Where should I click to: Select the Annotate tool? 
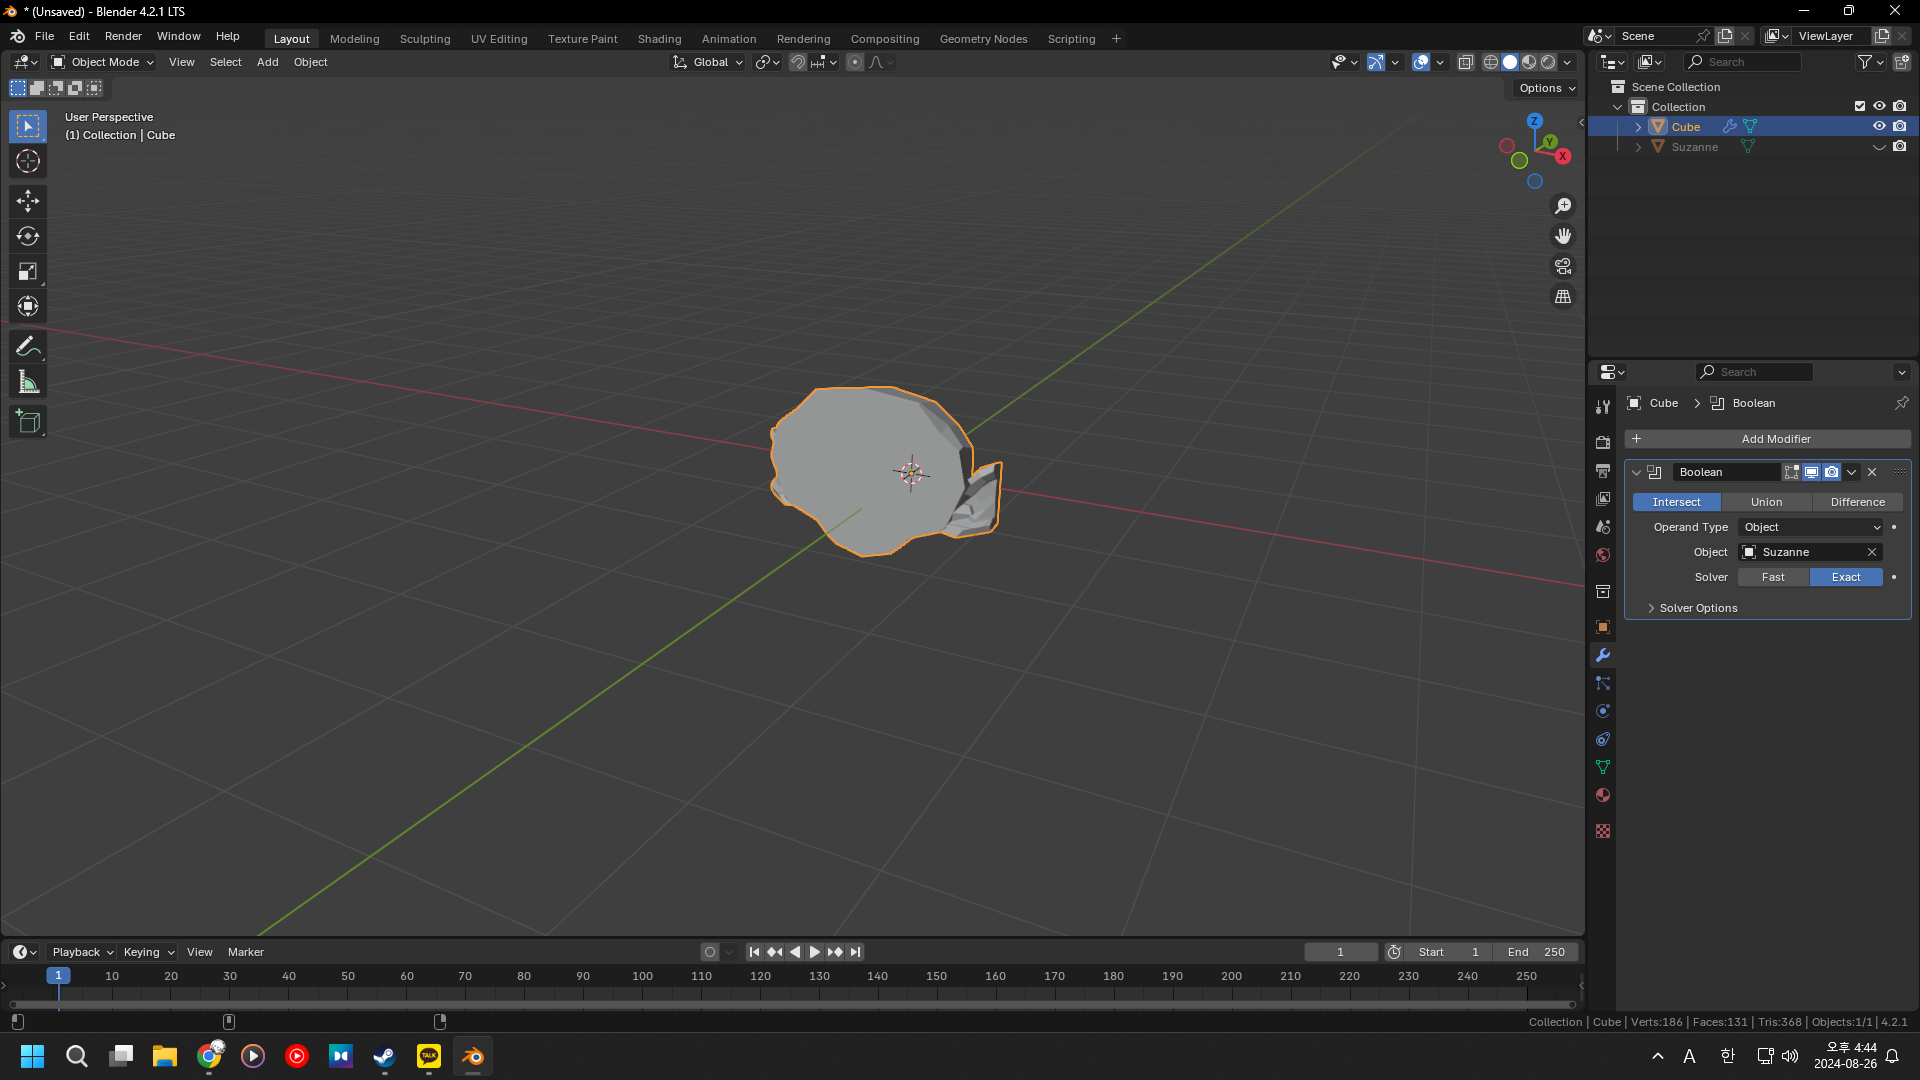click(x=28, y=347)
